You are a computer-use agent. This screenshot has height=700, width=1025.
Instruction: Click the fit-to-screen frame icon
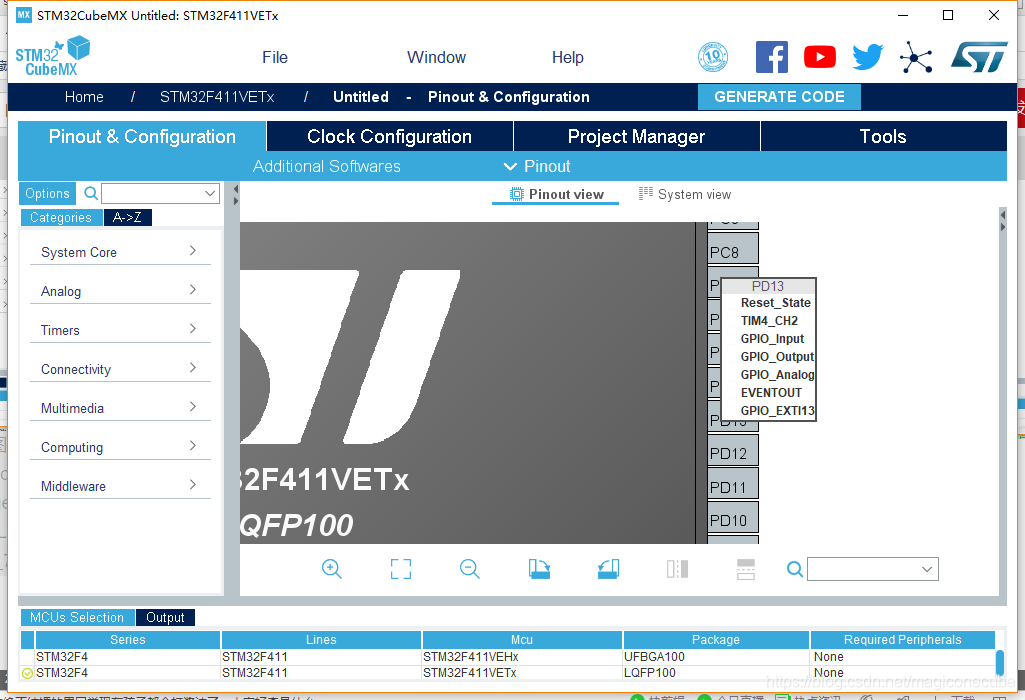point(401,569)
